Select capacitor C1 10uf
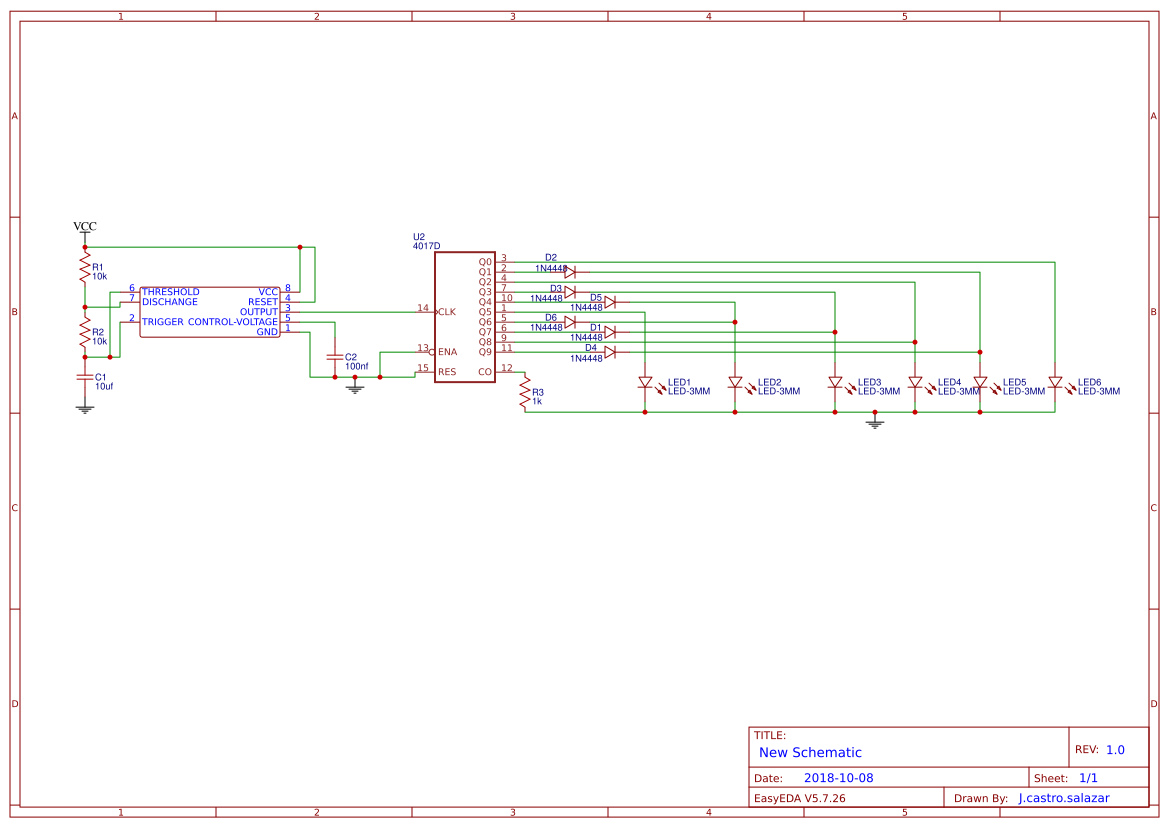Screen dimensions: 1169x828 pyautogui.click(x=84, y=378)
